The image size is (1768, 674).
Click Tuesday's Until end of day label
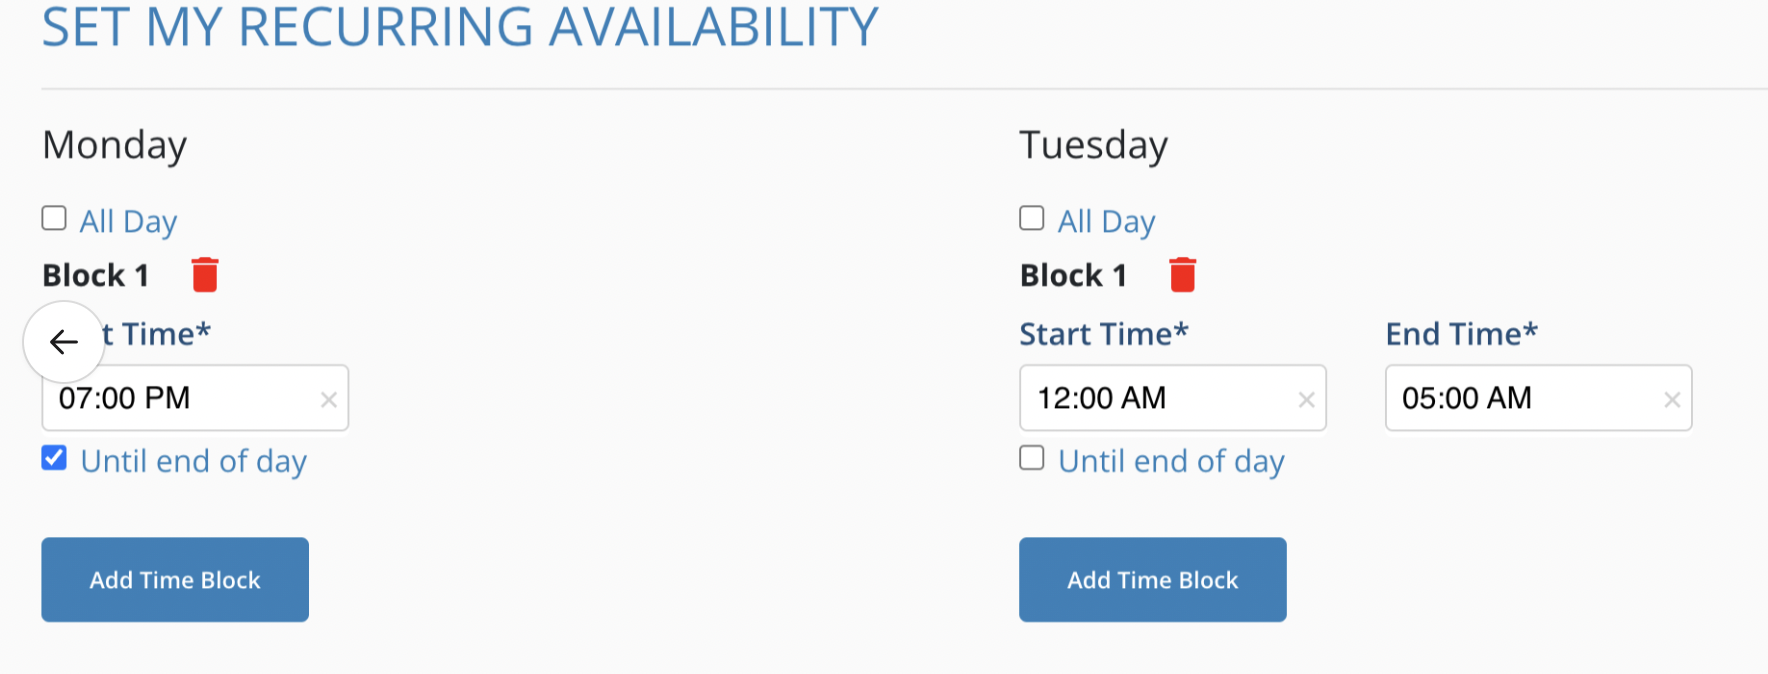(1172, 461)
